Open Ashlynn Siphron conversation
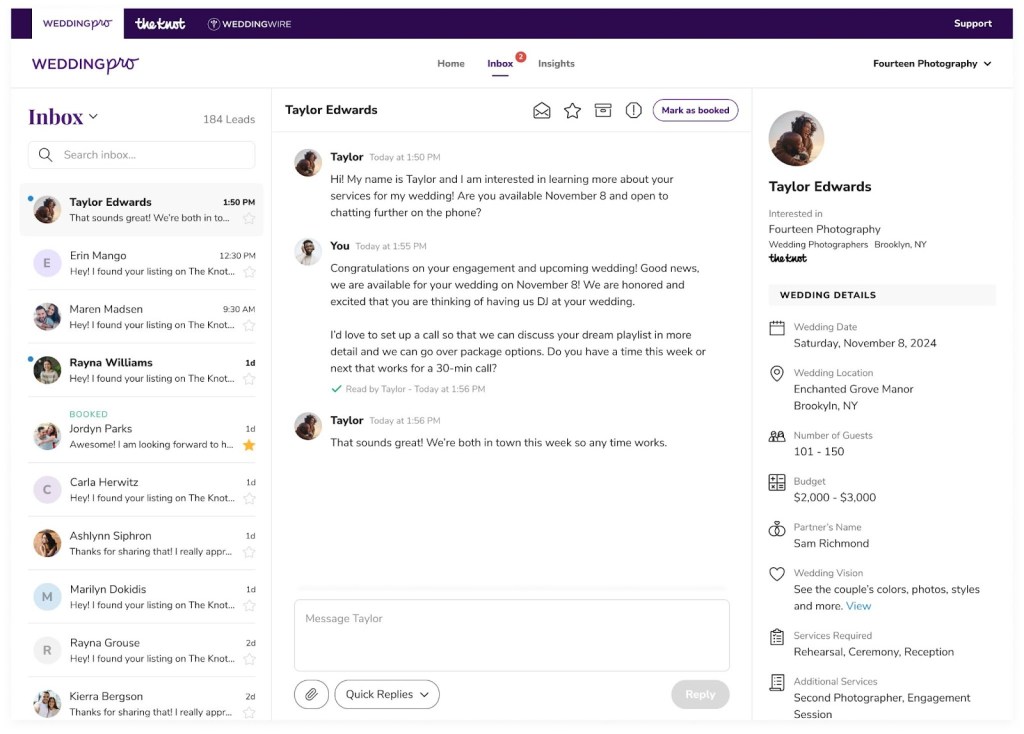Viewport: 1024px width, 734px height. click(x=142, y=543)
